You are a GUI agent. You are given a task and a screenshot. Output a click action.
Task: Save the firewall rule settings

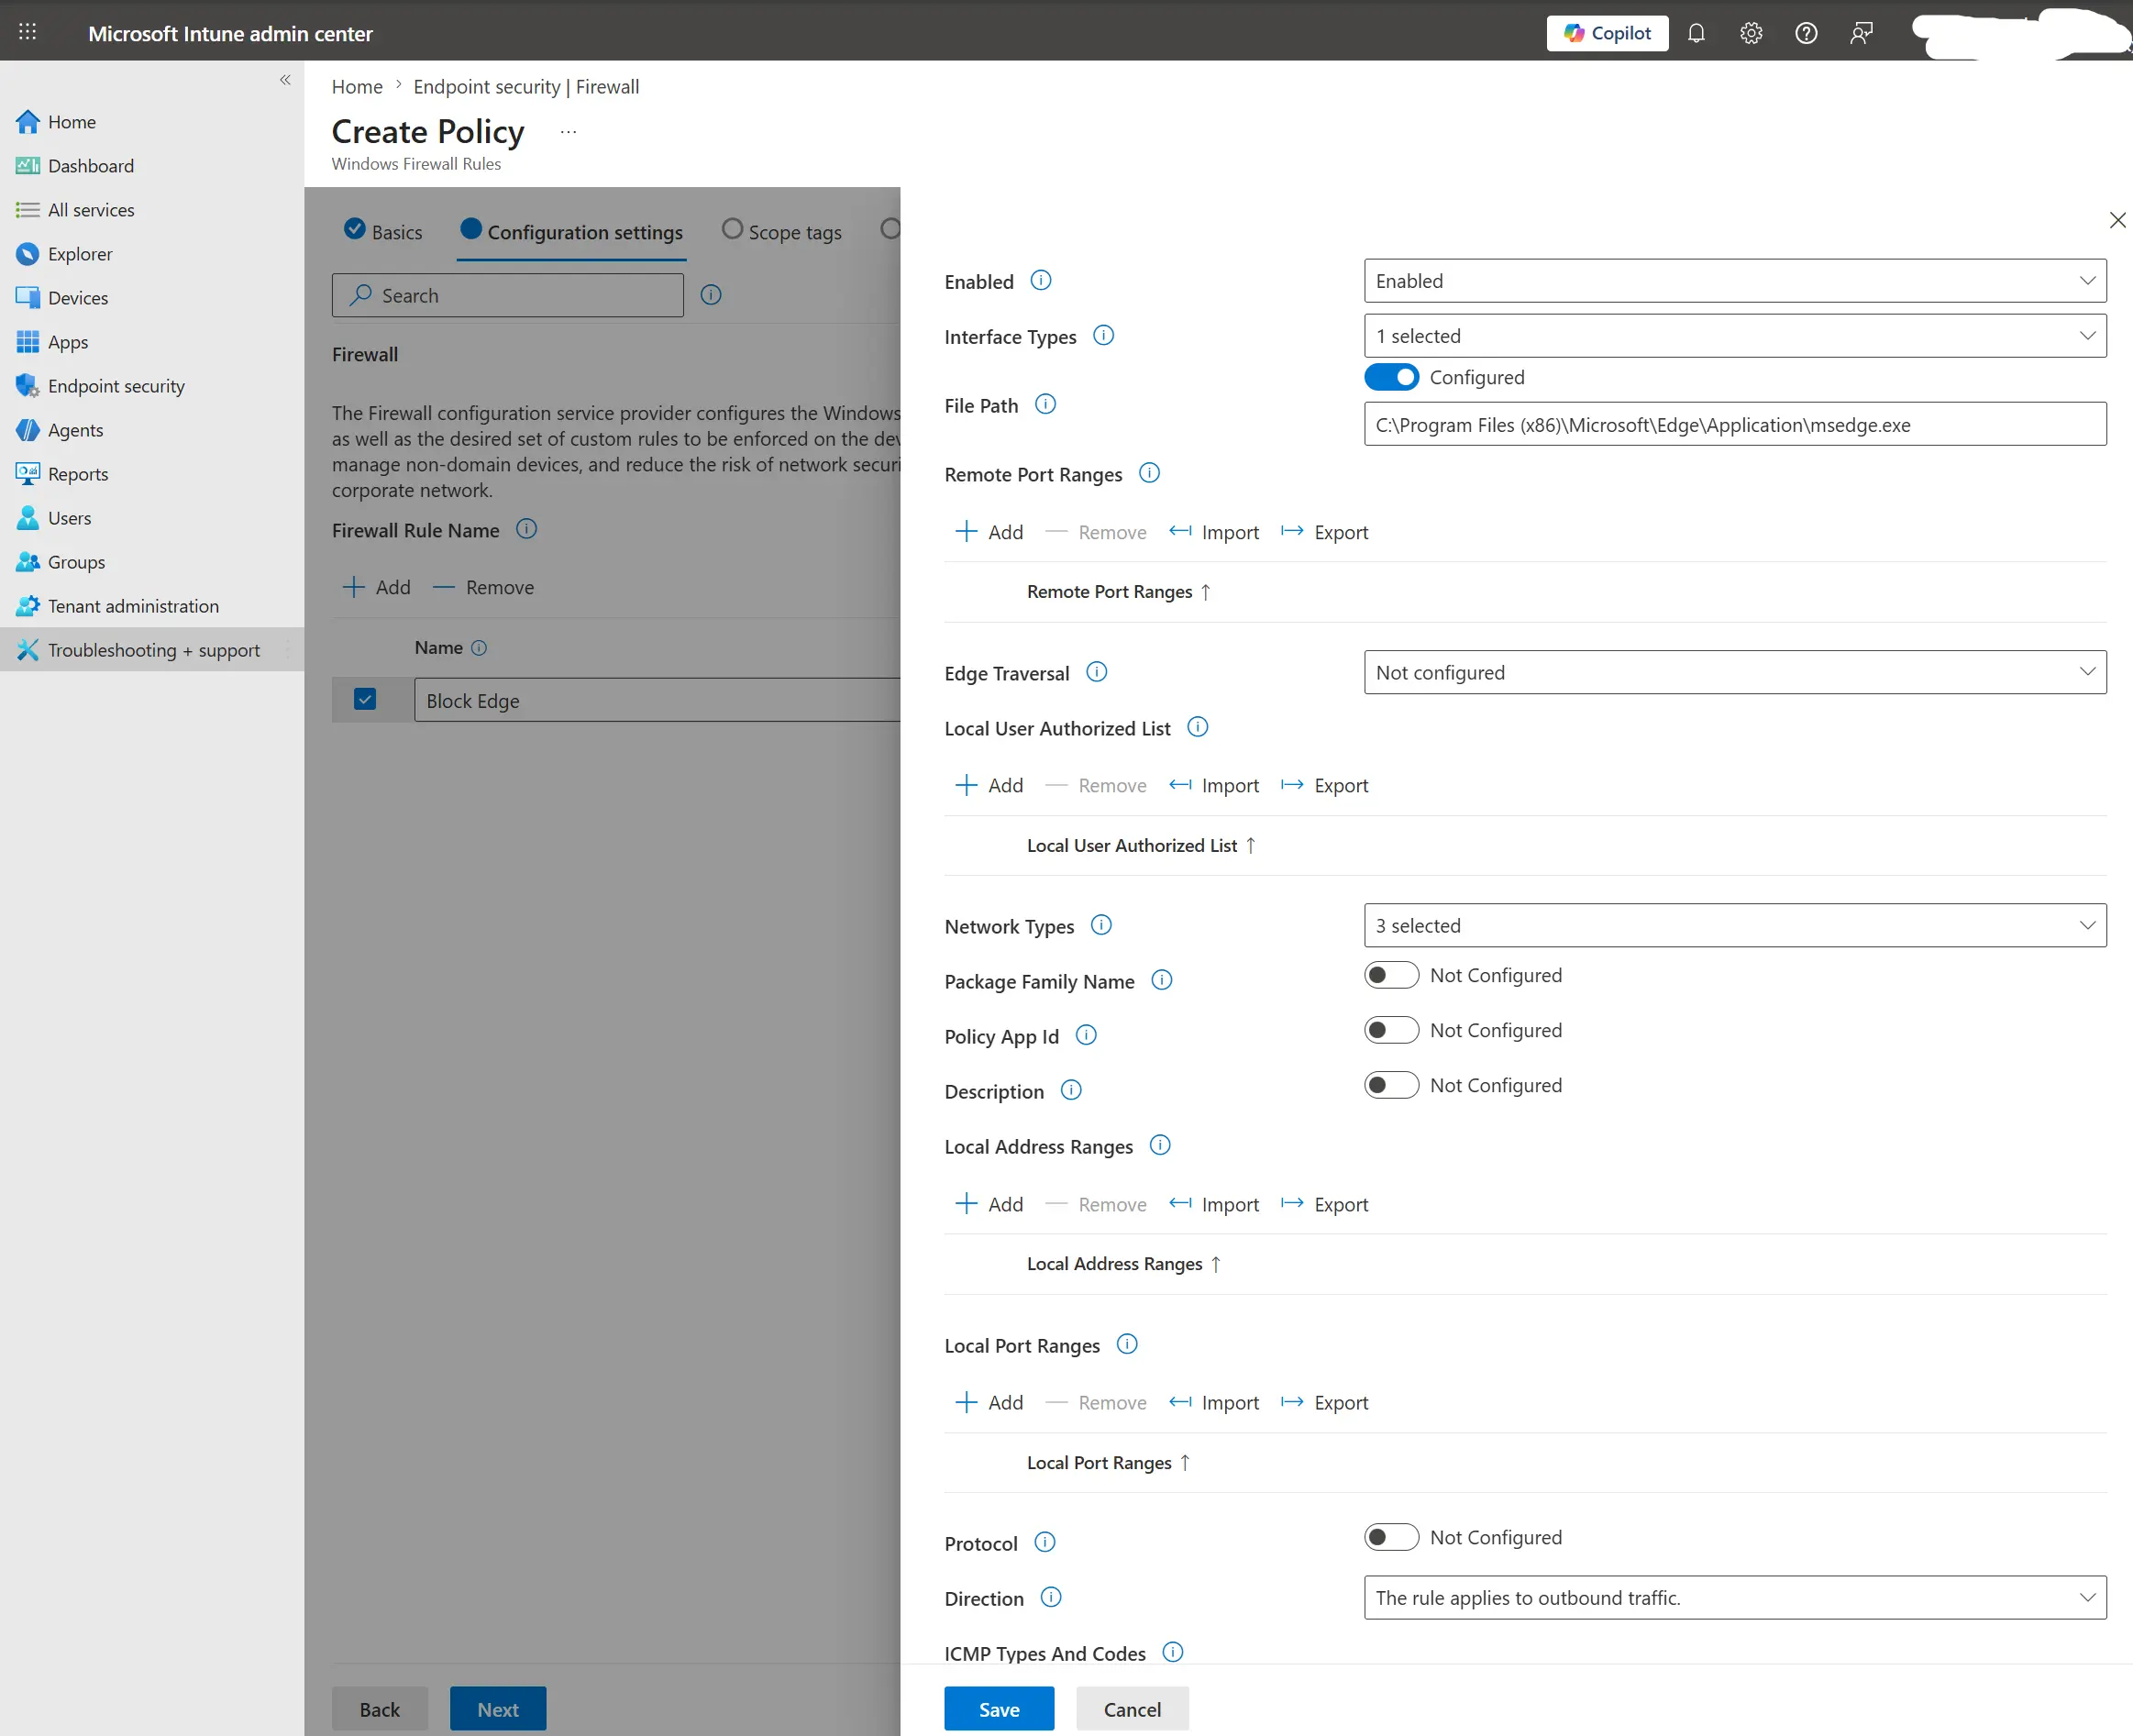[998, 1708]
